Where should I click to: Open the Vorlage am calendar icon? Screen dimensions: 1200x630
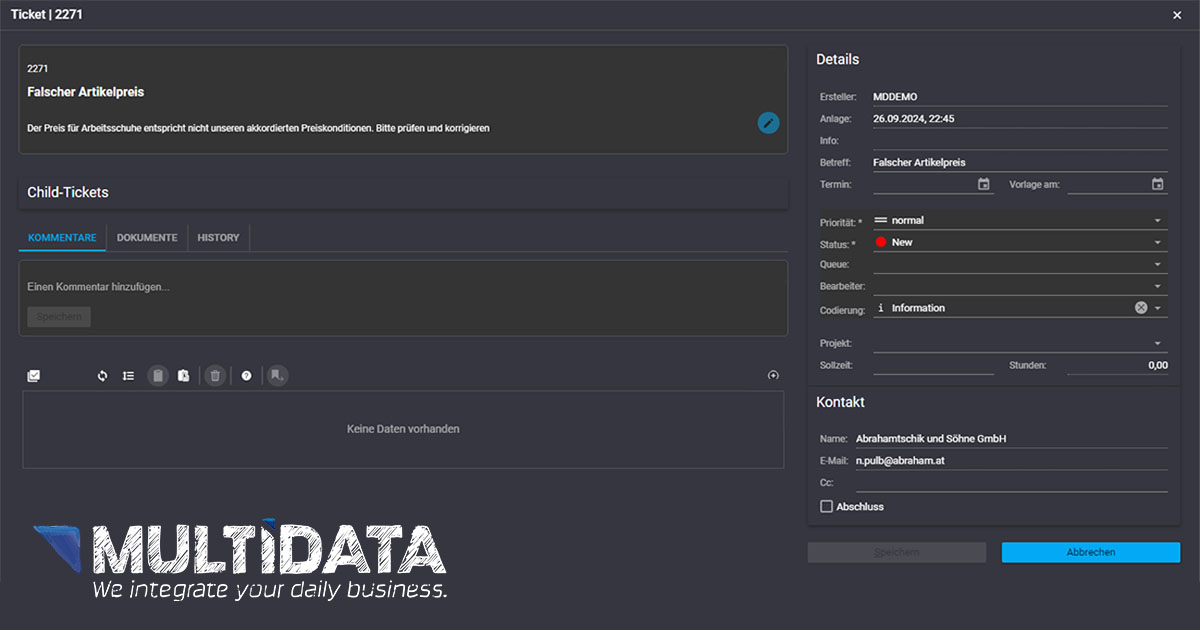pyautogui.click(x=1157, y=184)
